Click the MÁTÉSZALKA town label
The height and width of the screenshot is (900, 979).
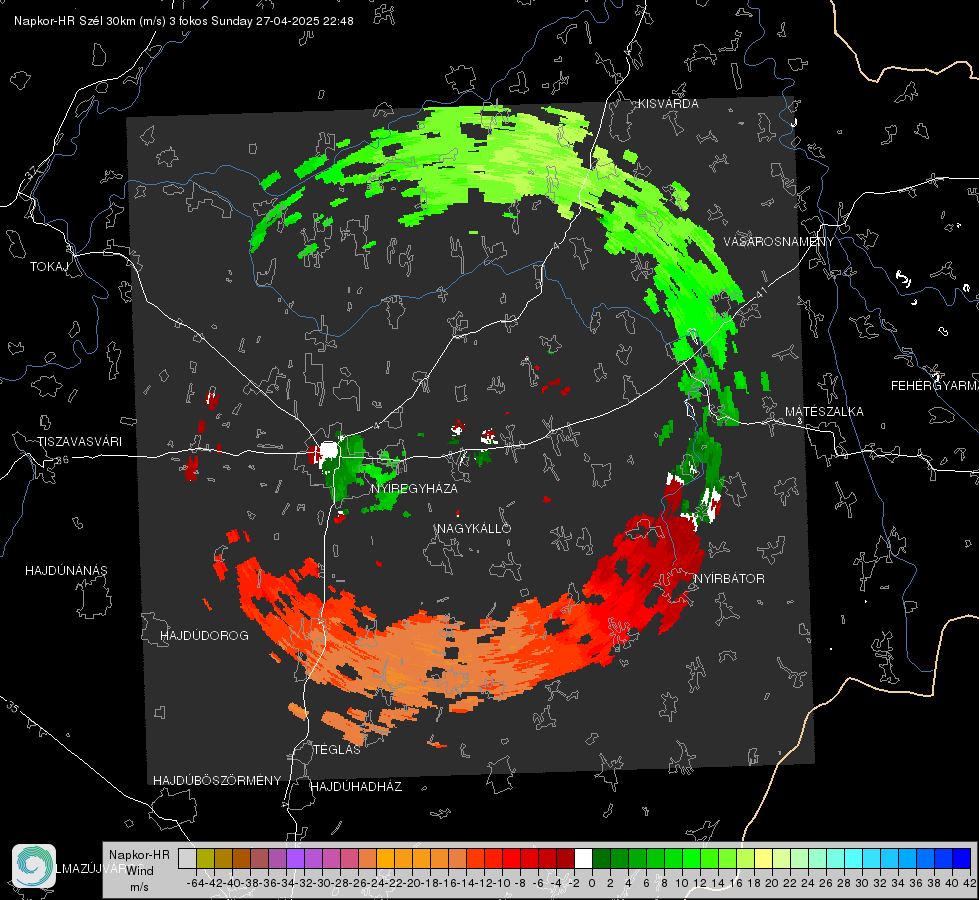(x=824, y=412)
